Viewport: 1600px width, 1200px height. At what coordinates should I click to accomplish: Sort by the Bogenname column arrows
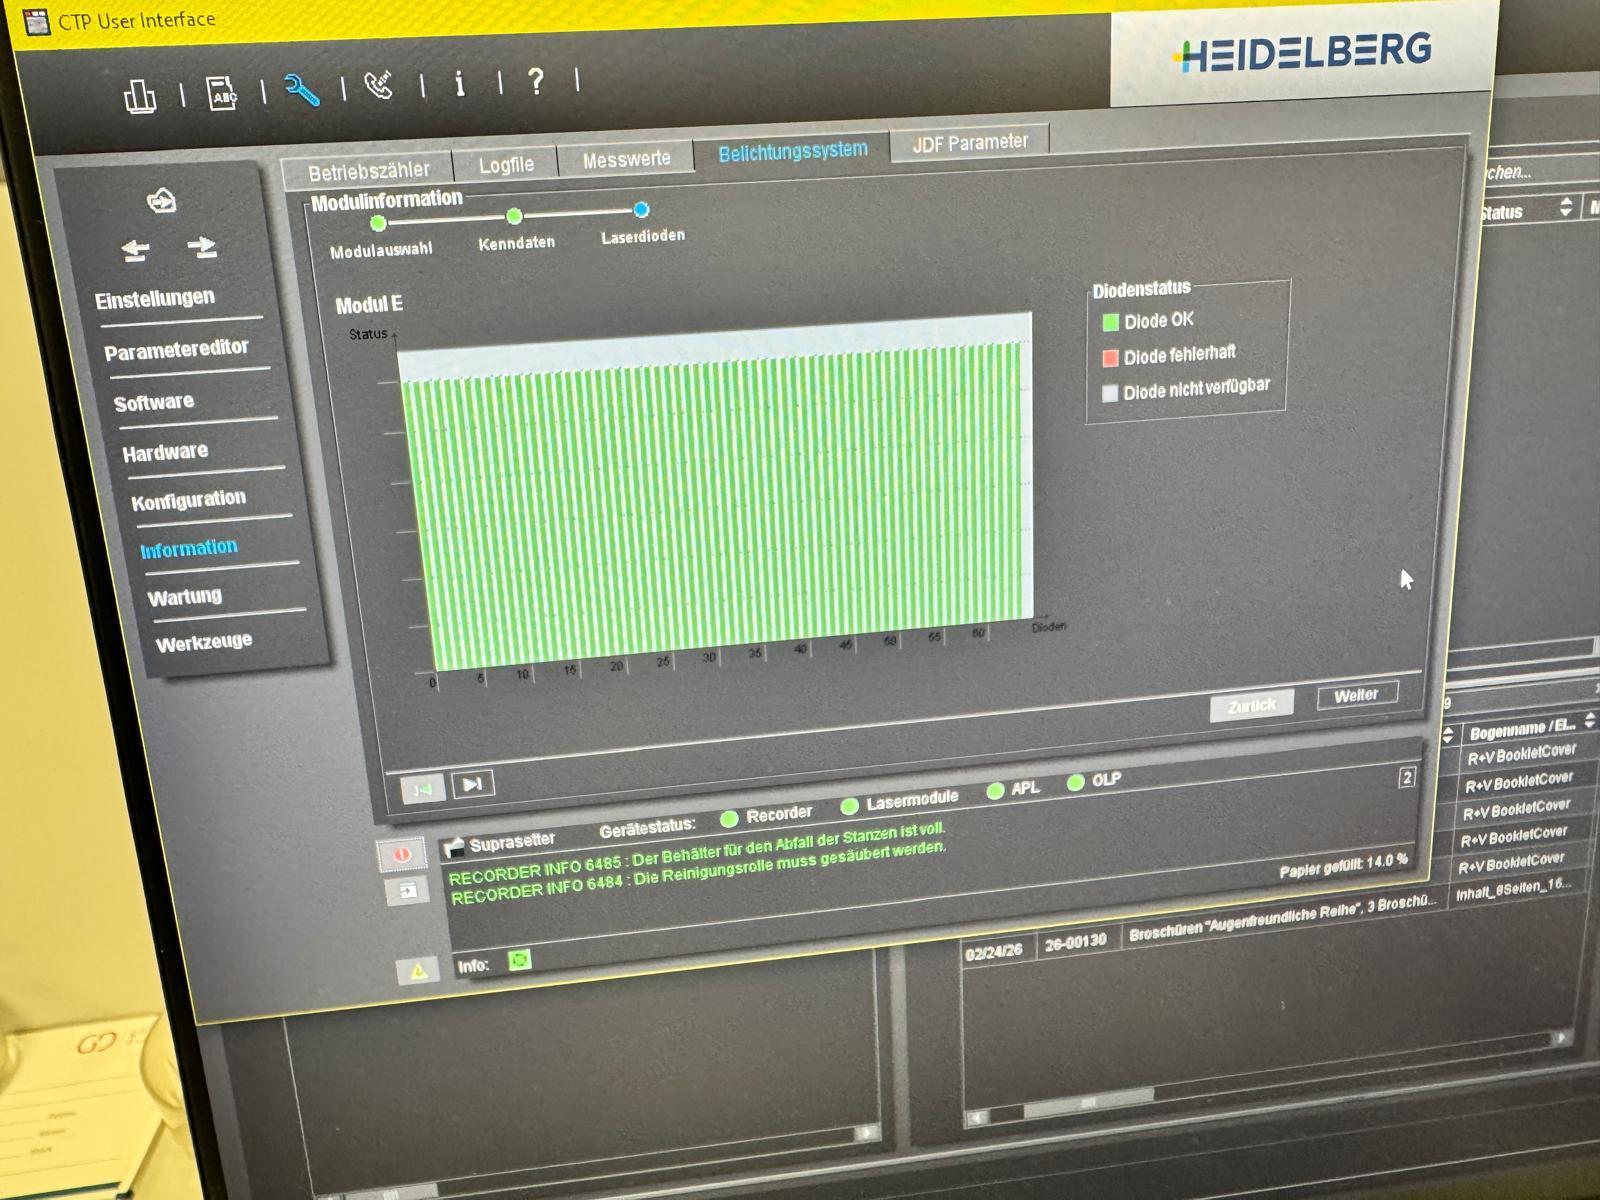[x=1590, y=721]
